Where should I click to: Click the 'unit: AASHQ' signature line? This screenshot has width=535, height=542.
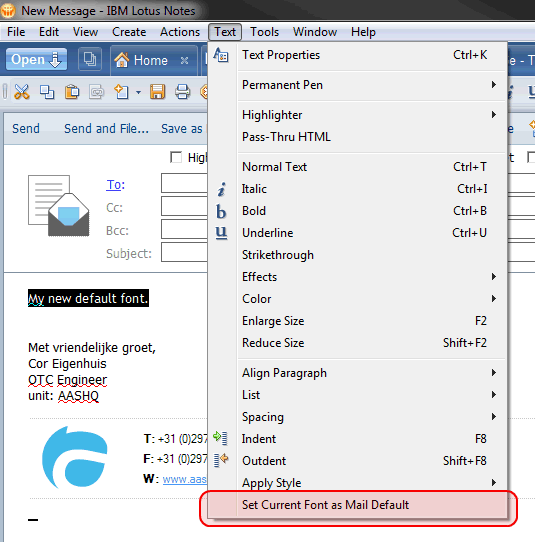(x=64, y=396)
